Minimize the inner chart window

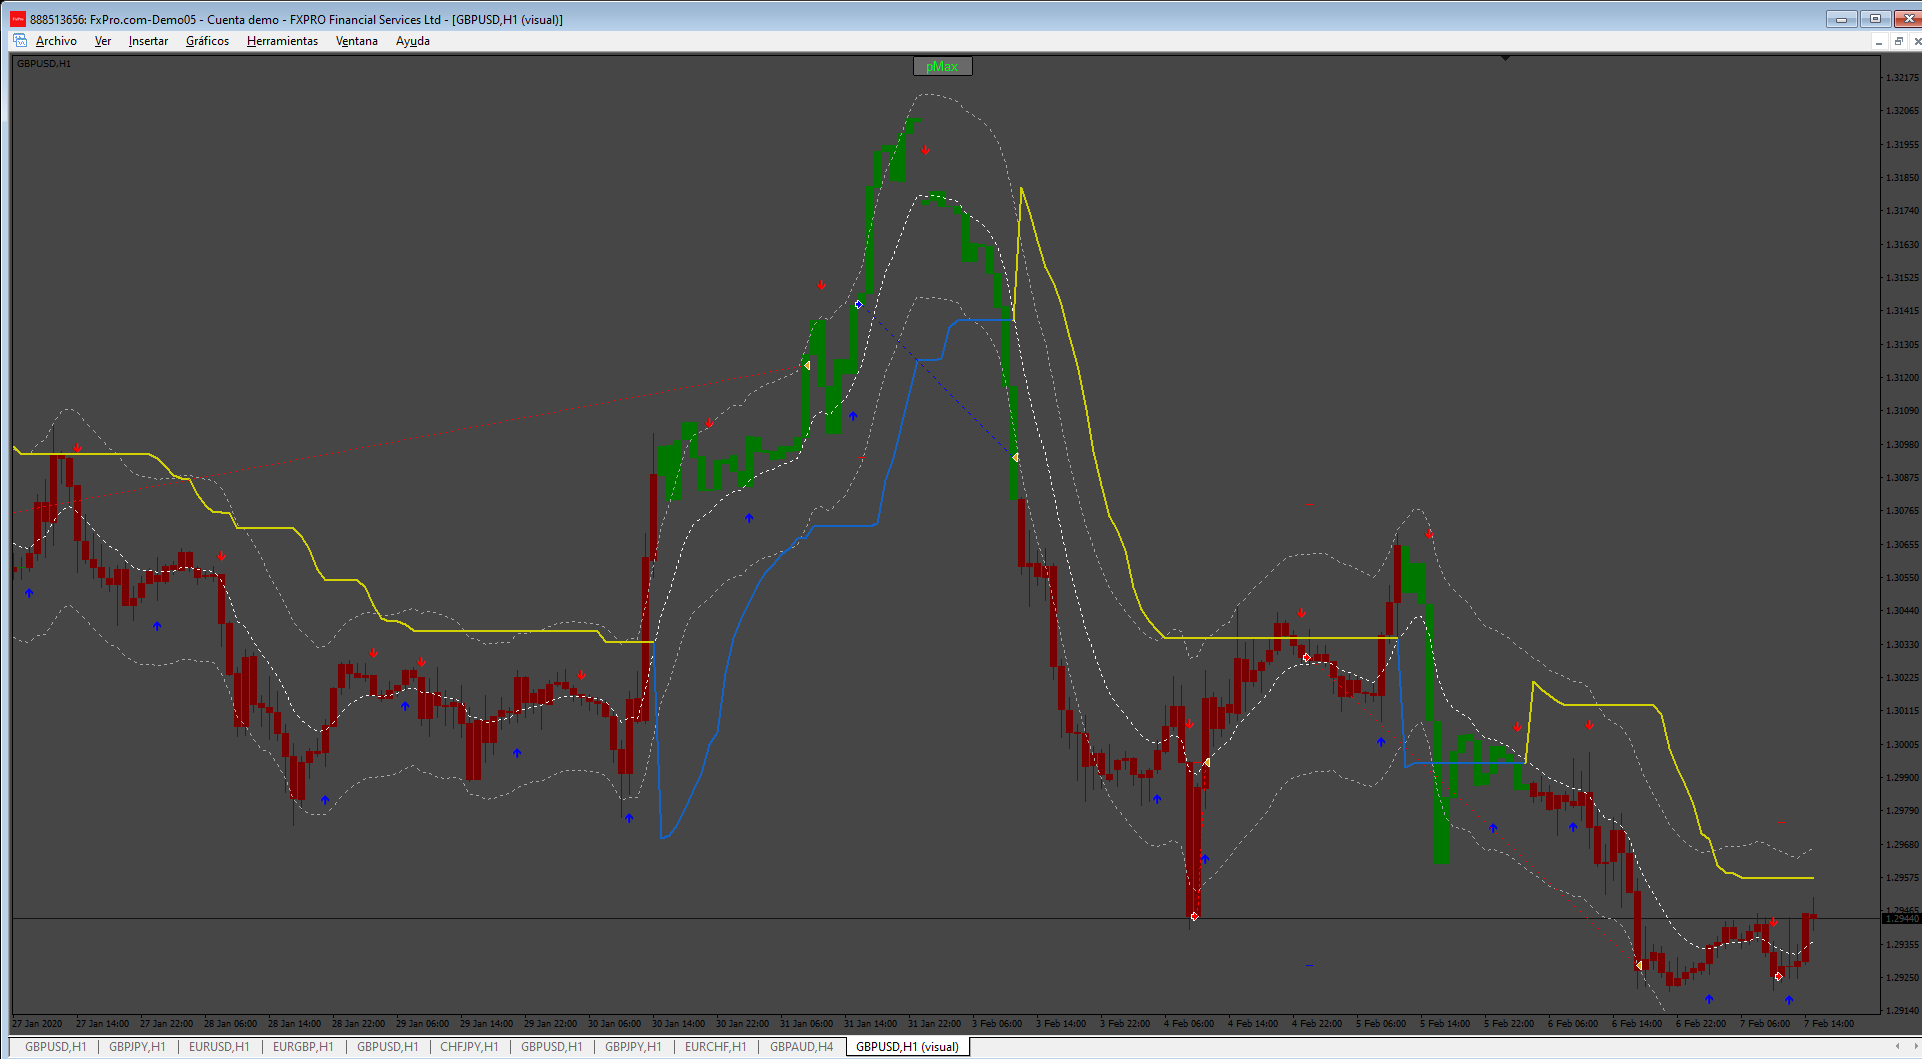1879,41
